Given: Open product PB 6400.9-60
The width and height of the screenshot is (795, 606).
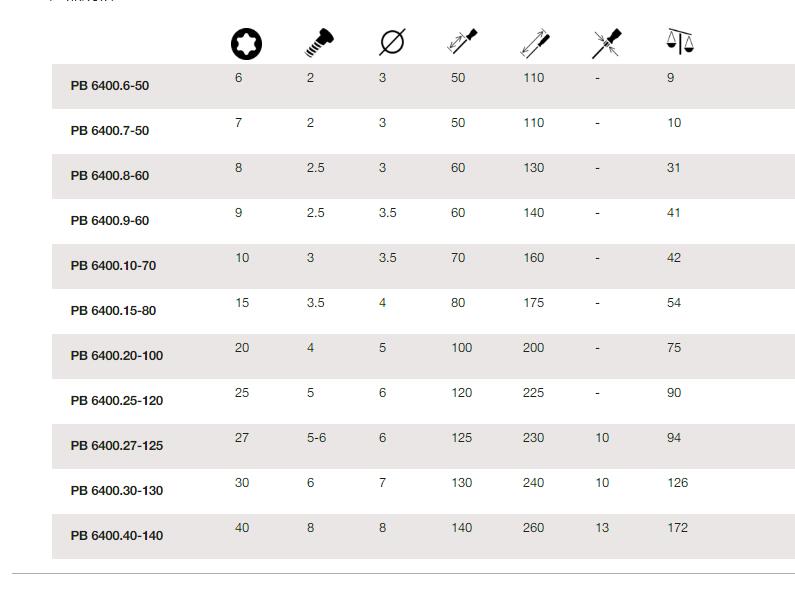Looking at the screenshot, I should tap(110, 221).
